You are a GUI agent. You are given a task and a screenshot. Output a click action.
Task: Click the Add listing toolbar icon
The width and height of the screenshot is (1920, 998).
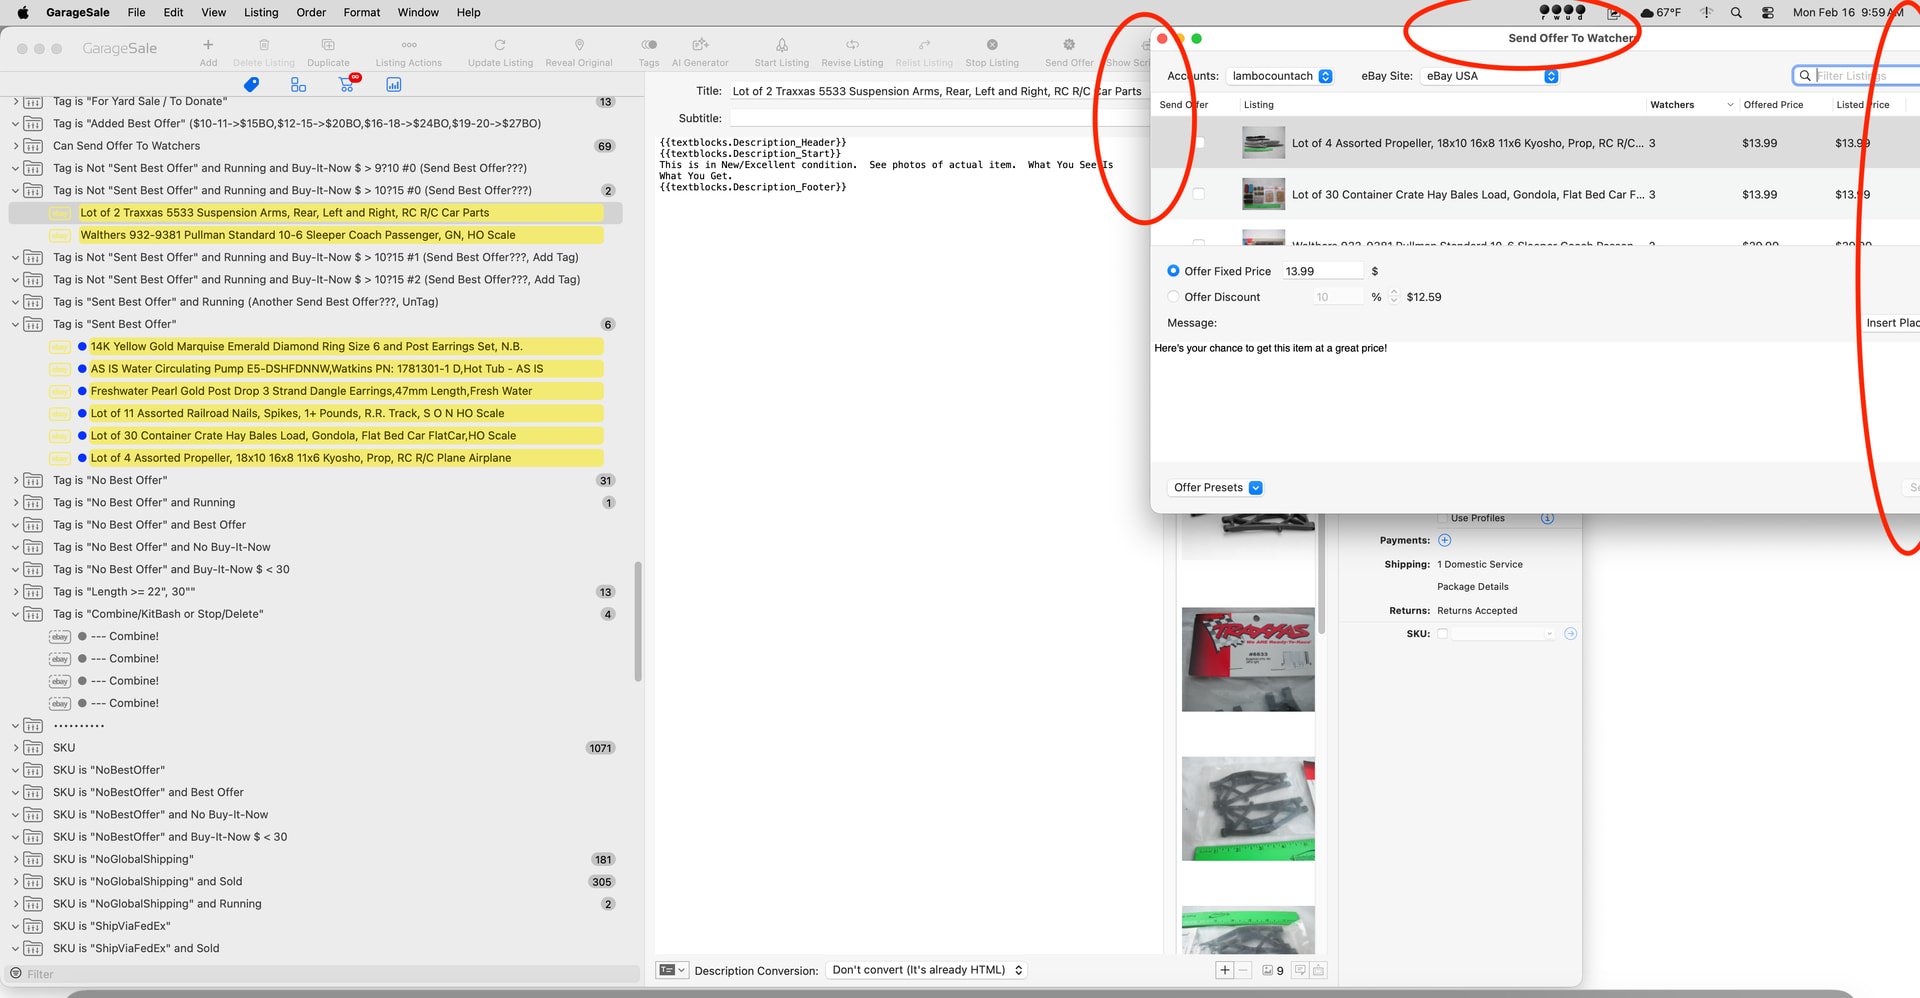click(208, 46)
